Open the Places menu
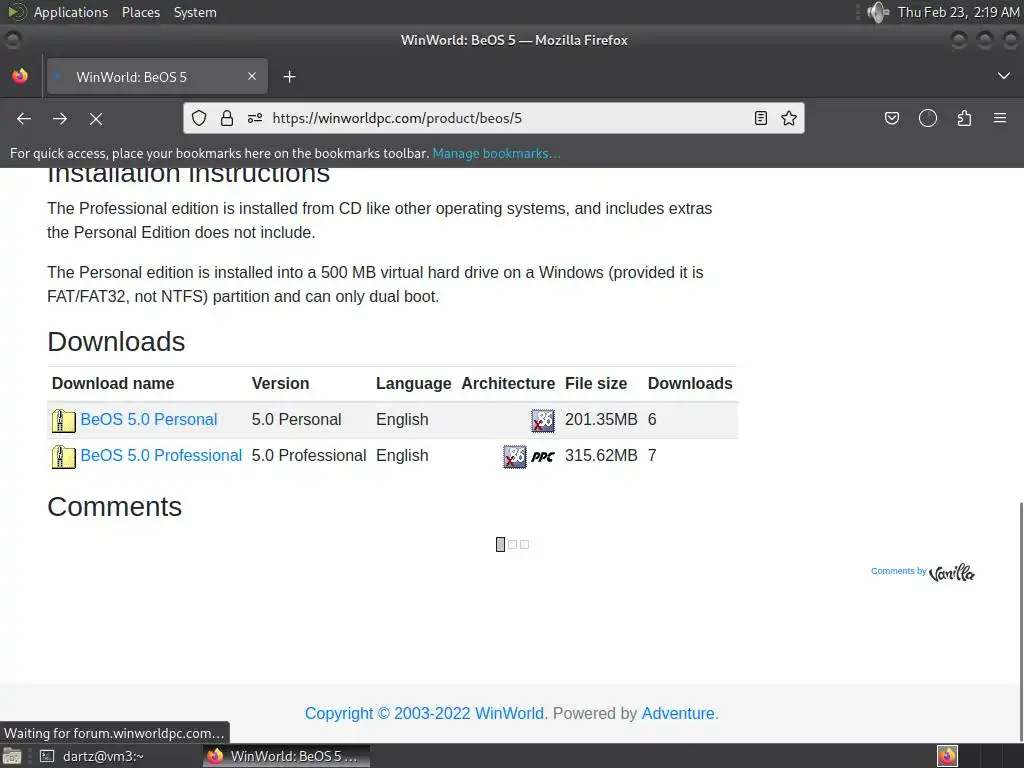The height and width of the screenshot is (768, 1024). pyautogui.click(x=141, y=12)
